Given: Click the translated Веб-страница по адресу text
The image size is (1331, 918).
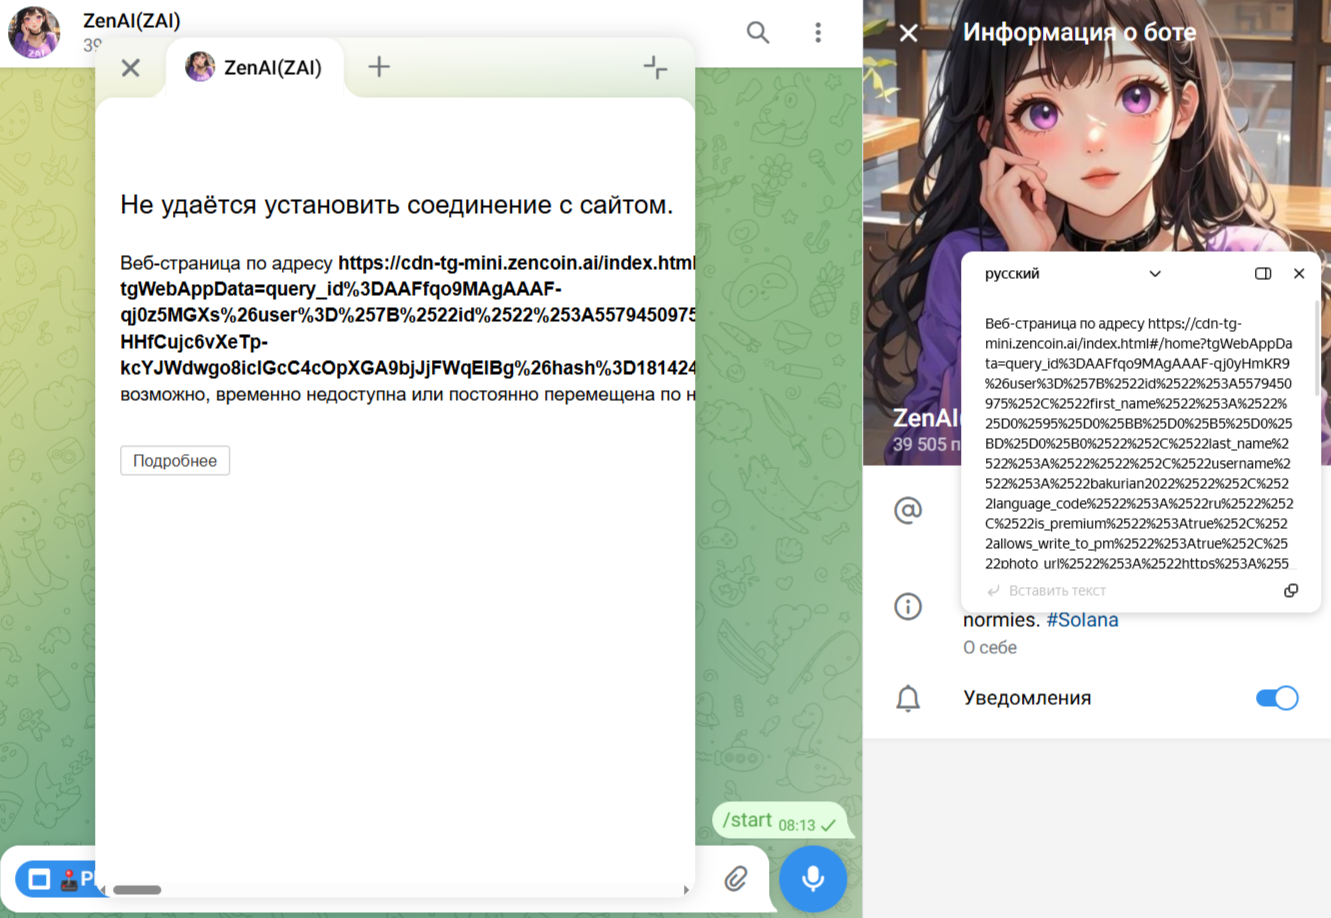Looking at the screenshot, I should pos(1139,443).
